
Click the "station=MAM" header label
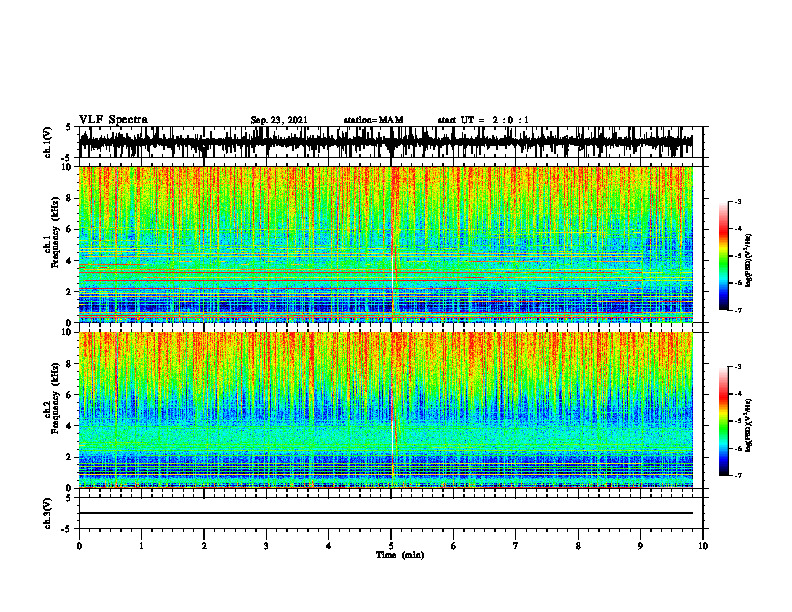(373, 120)
